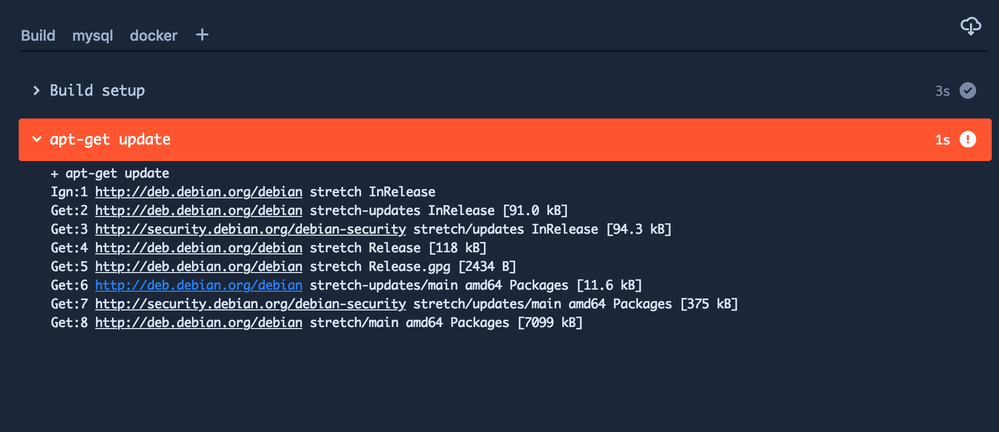Open the Get:3 security.debian.org link
The width and height of the screenshot is (999, 432).
(250, 229)
